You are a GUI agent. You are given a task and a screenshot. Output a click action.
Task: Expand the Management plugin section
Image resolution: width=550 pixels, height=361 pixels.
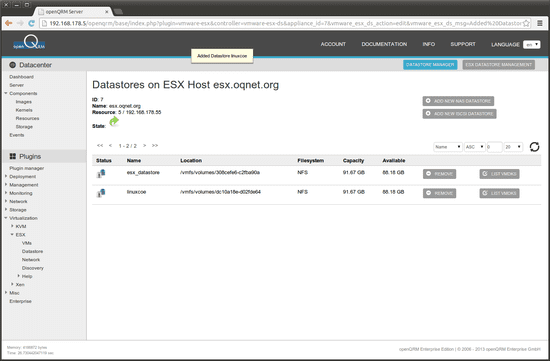(6, 185)
